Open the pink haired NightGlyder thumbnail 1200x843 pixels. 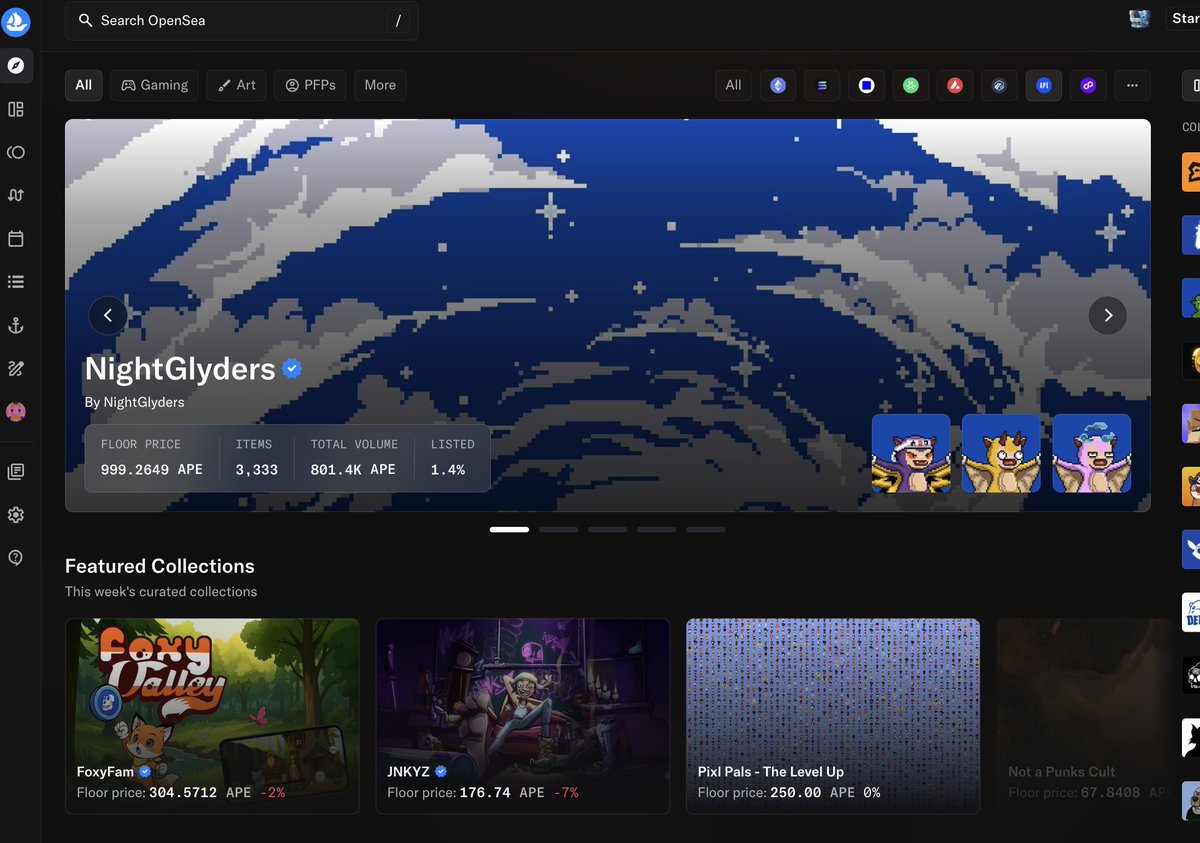[1092, 454]
